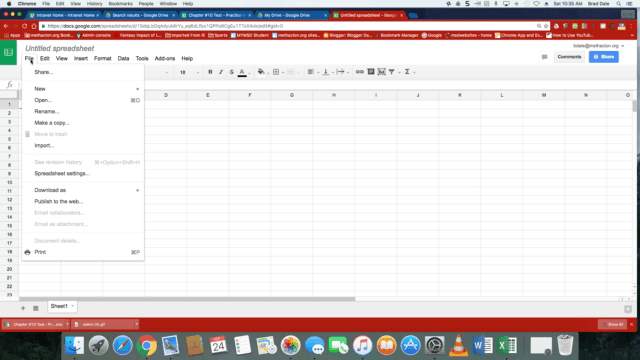Open the text color picker

click(242, 72)
